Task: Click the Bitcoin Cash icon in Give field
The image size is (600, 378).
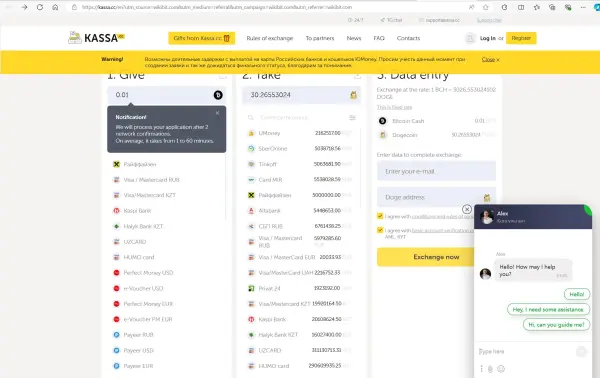Action: point(218,95)
